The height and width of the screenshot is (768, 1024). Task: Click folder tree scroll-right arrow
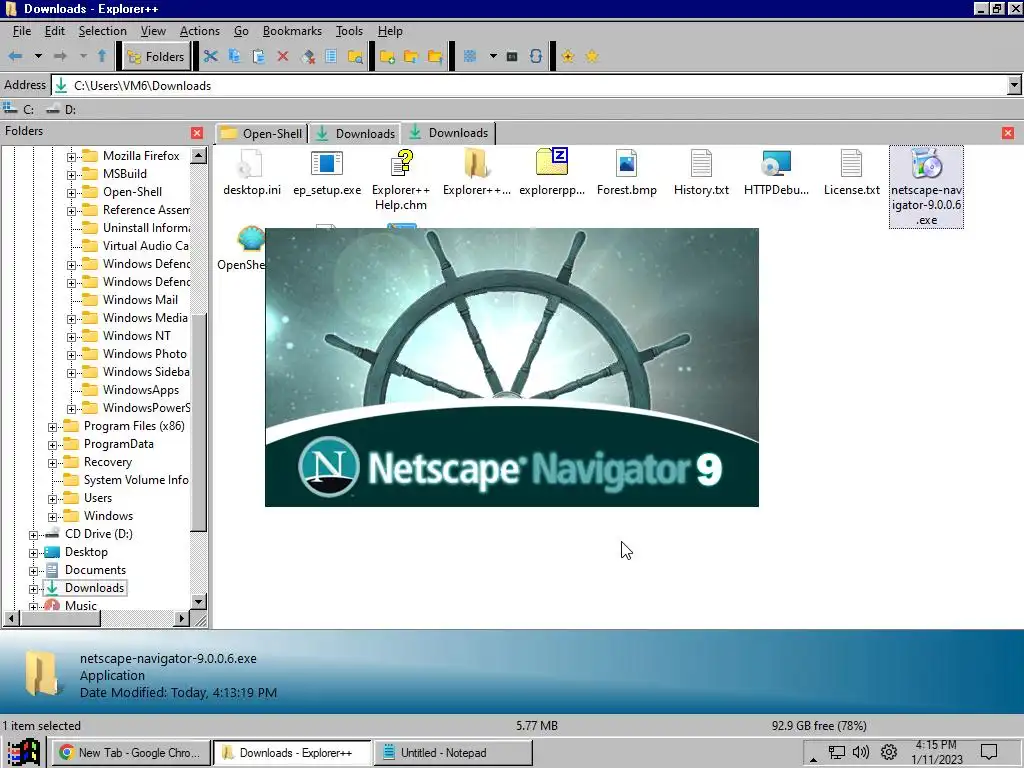pos(182,618)
